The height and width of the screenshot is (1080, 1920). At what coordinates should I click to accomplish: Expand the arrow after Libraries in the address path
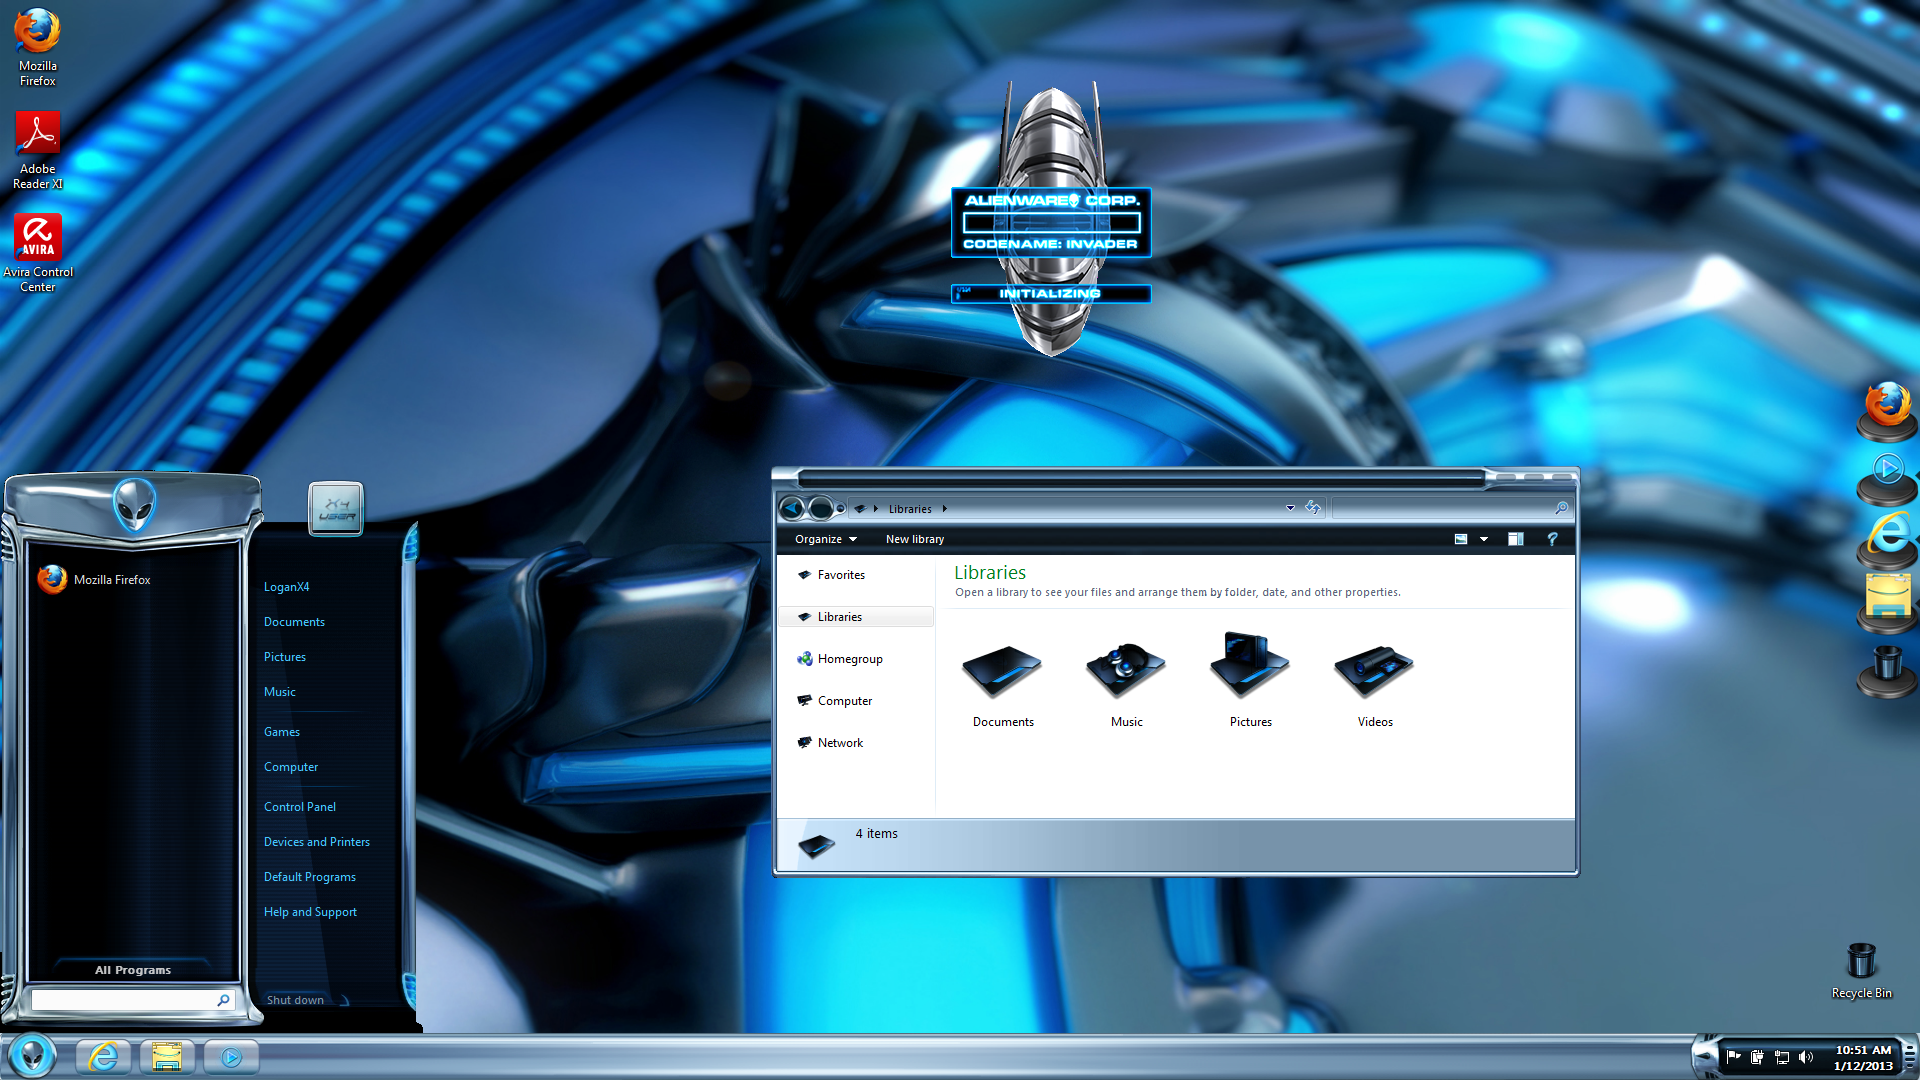coord(944,508)
